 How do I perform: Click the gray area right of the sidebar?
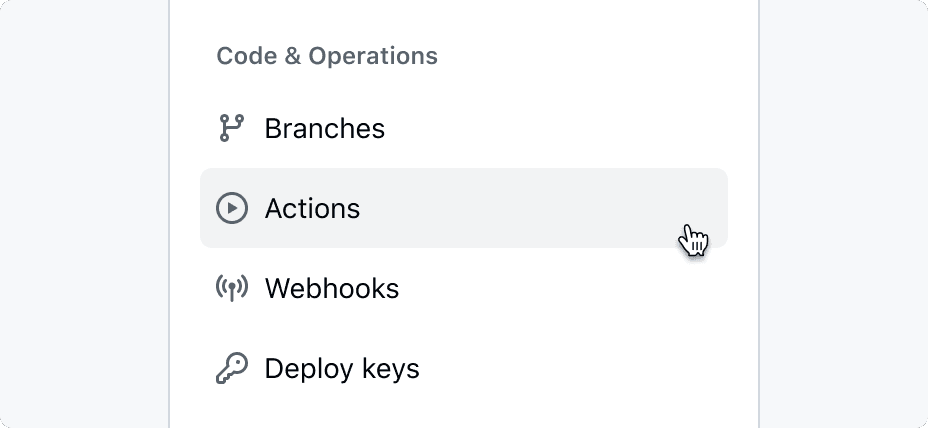pyautogui.click(x=842, y=214)
